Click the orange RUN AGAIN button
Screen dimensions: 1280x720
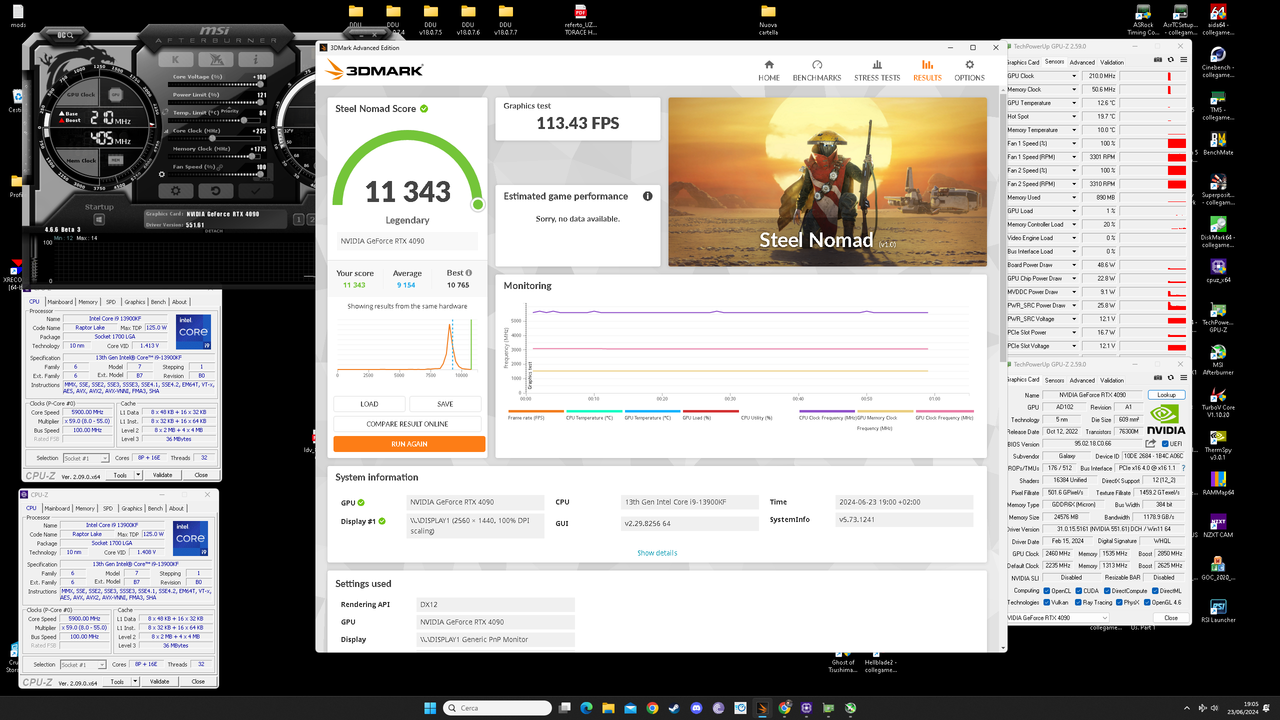pos(409,444)
